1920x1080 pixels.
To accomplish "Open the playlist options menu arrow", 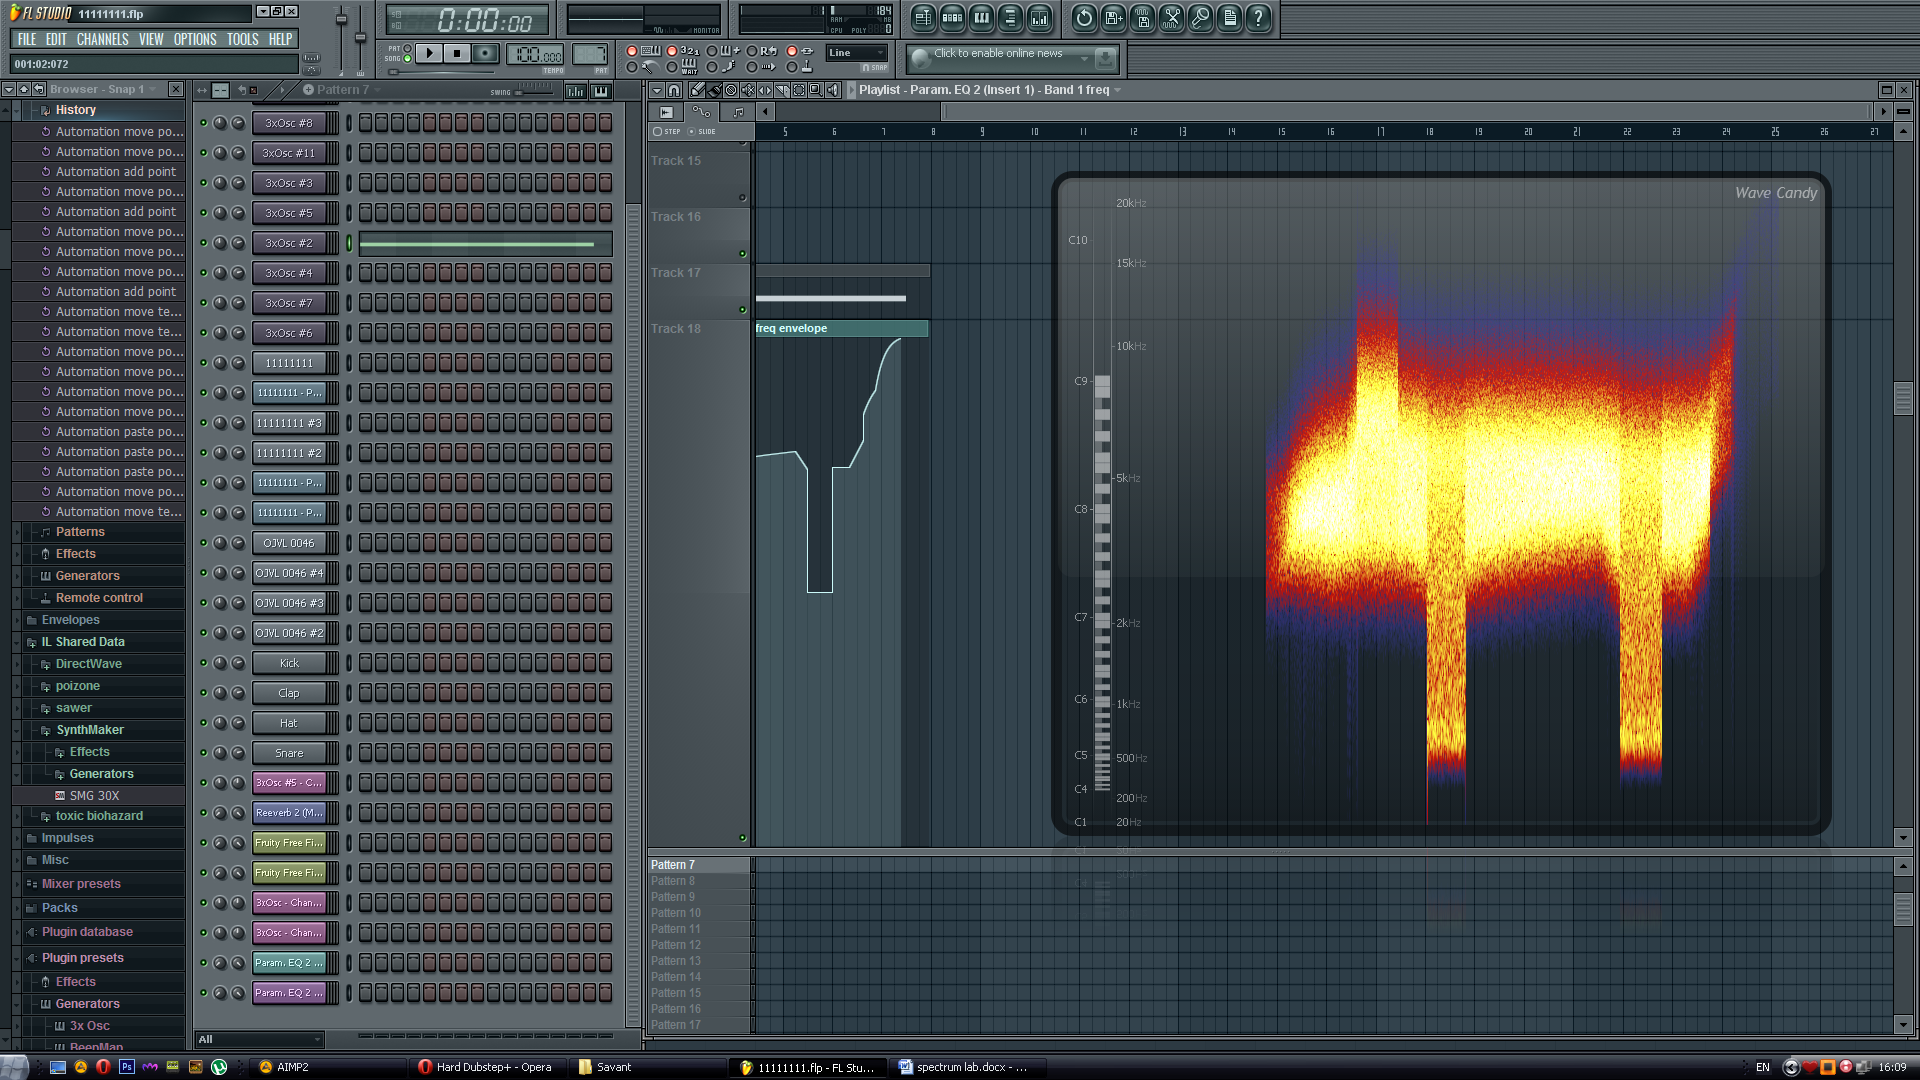I will pyautogui.click(x=657, y=90).
